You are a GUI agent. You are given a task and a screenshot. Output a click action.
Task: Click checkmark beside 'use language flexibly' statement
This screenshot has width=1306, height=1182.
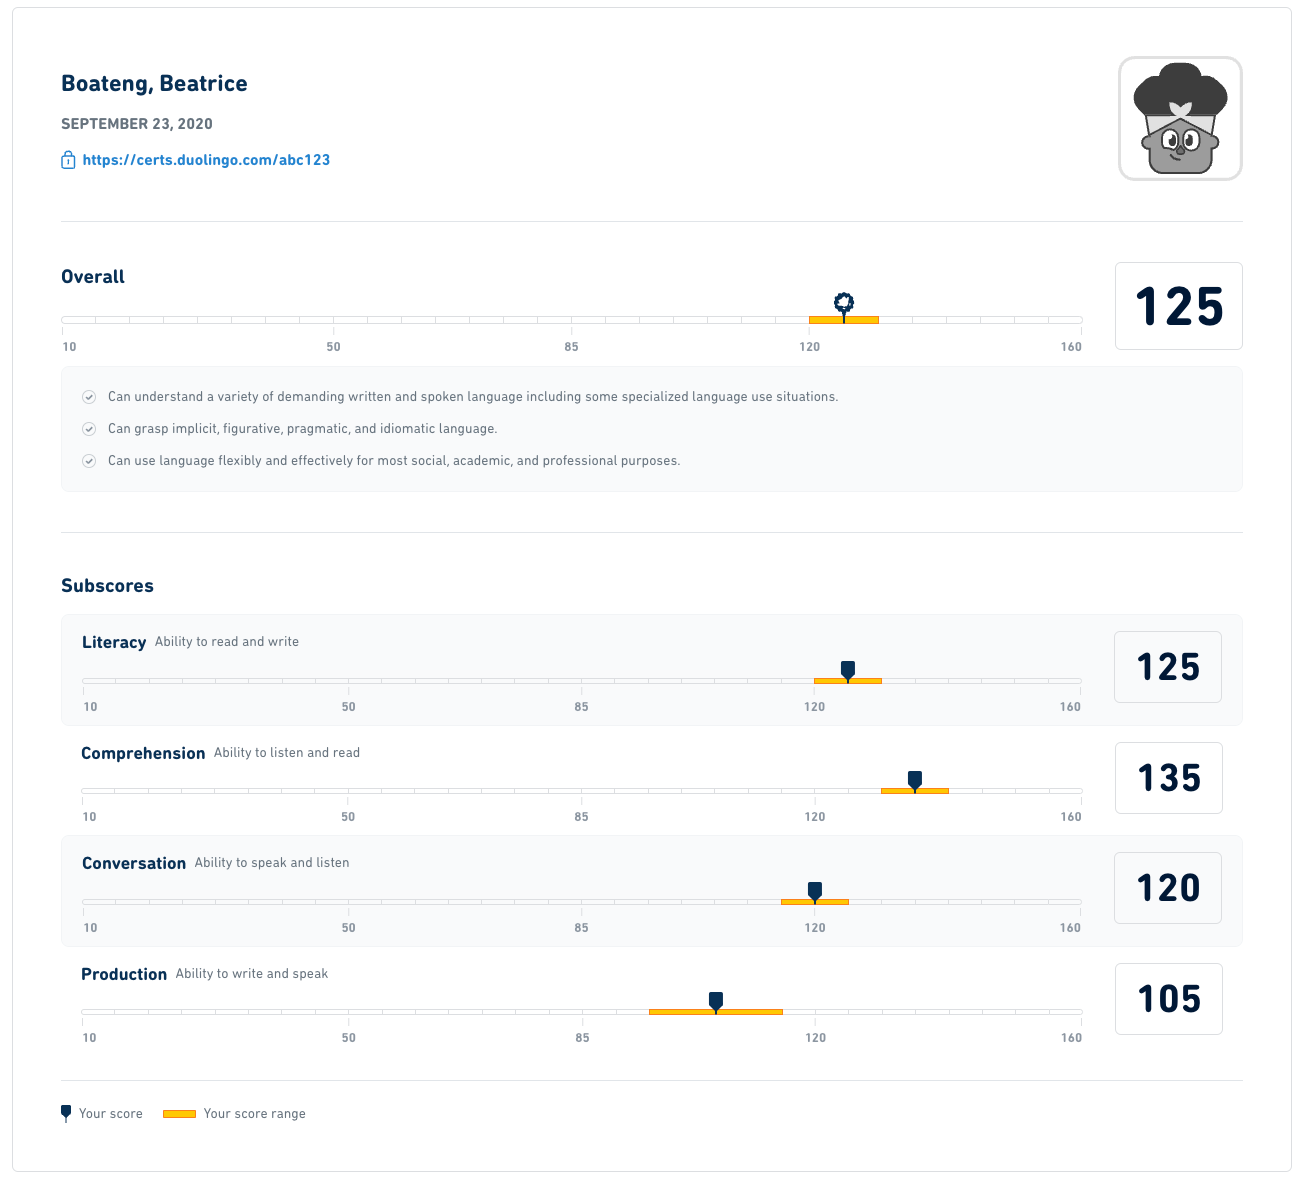pos(89,461)
